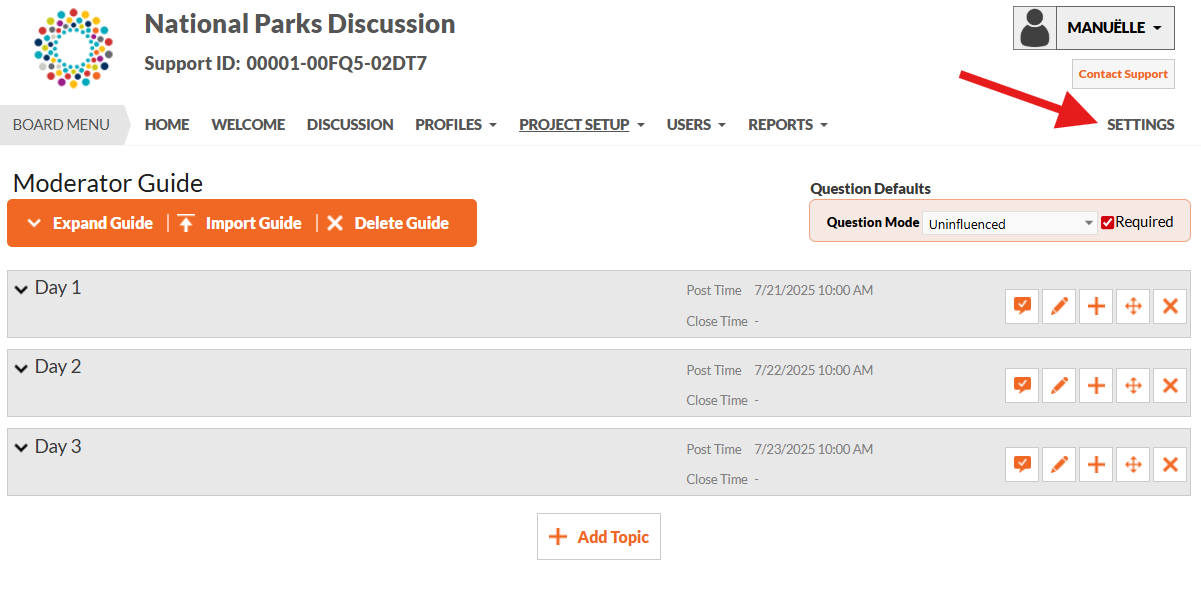Screen dimensions: 1201x595
Task: Open the MANUËLLE user dropdown
Action: click(1115, 28)
